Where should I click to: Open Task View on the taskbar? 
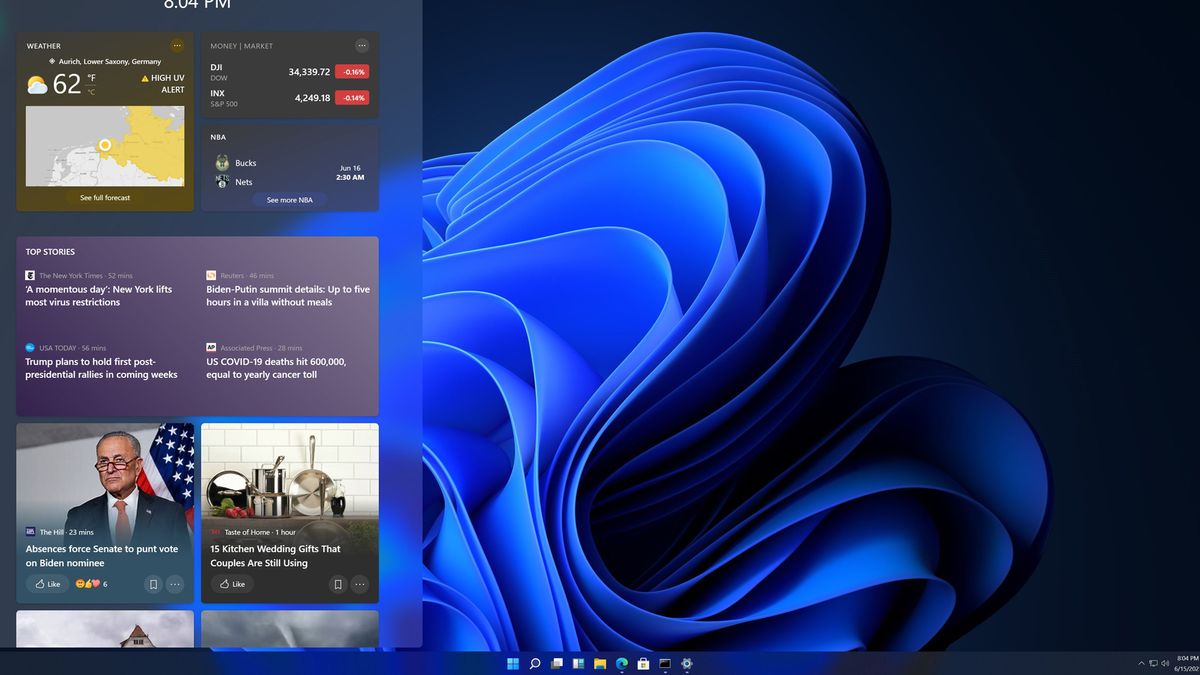pyautogui.click(x=557, y=663)
